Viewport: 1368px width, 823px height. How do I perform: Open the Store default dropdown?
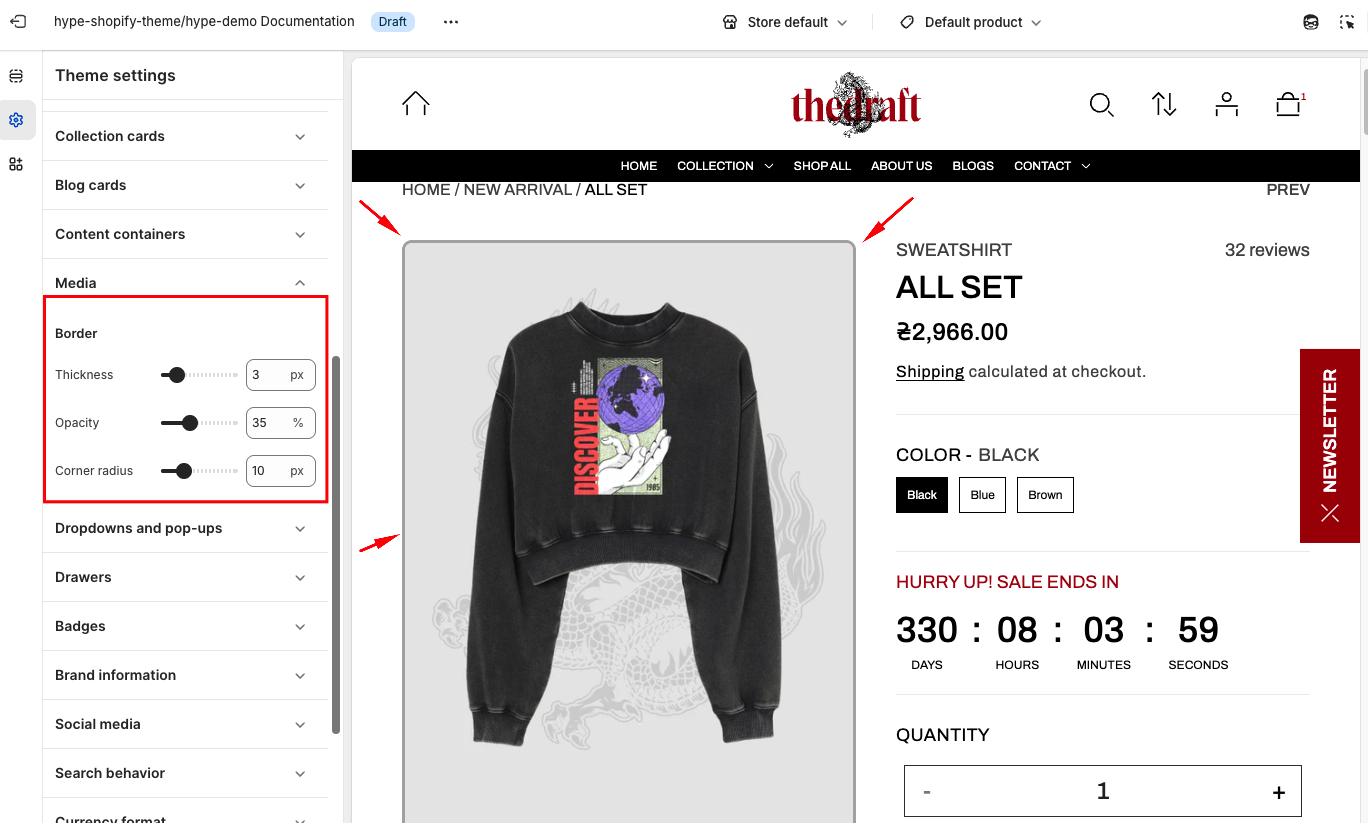pos(785,22)
